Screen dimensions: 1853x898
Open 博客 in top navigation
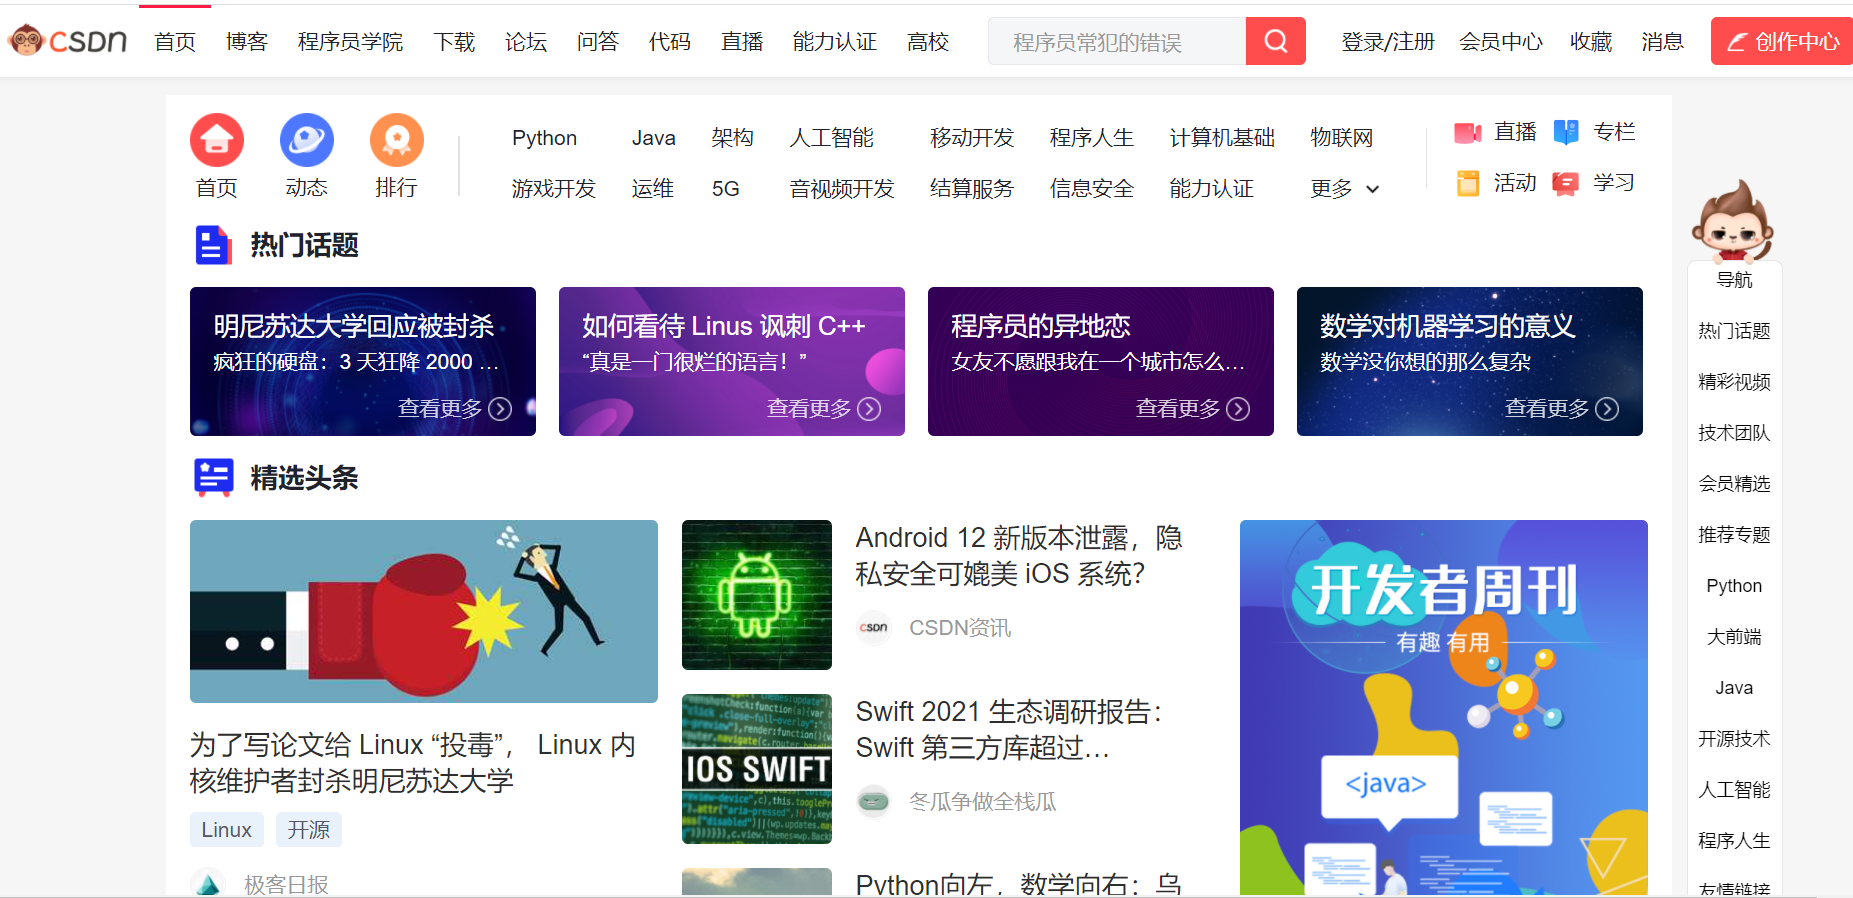(247, 42)
